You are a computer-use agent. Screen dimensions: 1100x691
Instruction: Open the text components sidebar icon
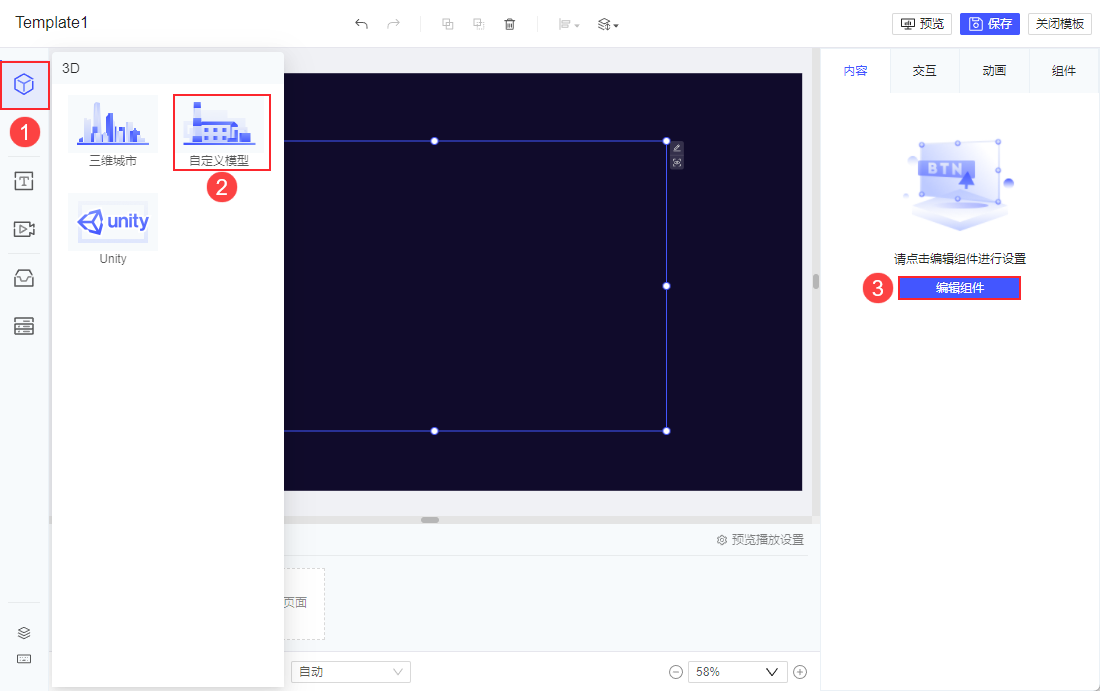coord(24,181)
